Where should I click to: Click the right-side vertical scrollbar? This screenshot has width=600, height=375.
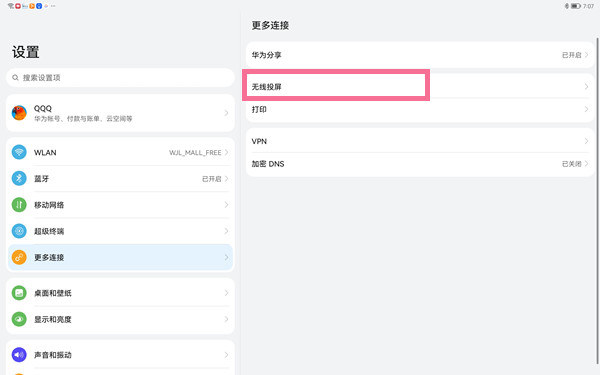click(597, 201)
